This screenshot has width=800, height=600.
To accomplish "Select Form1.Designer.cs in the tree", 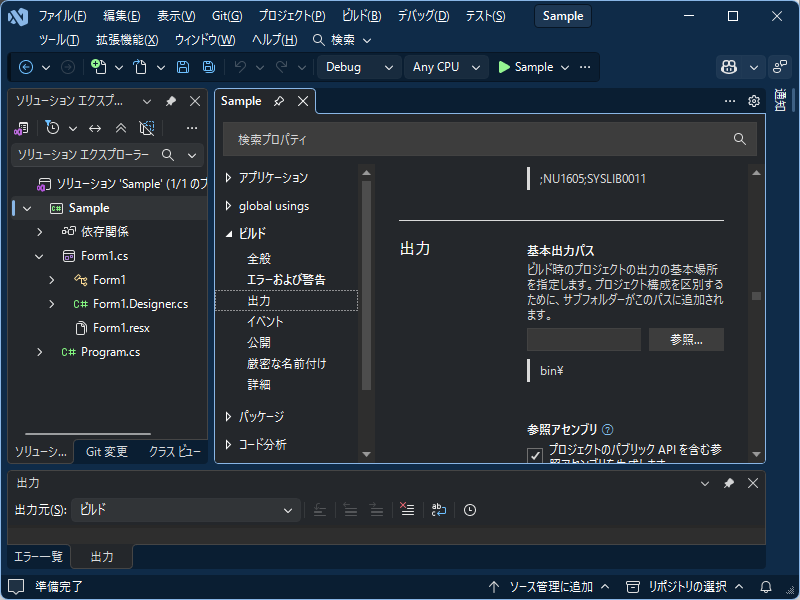I will (140, 304).
